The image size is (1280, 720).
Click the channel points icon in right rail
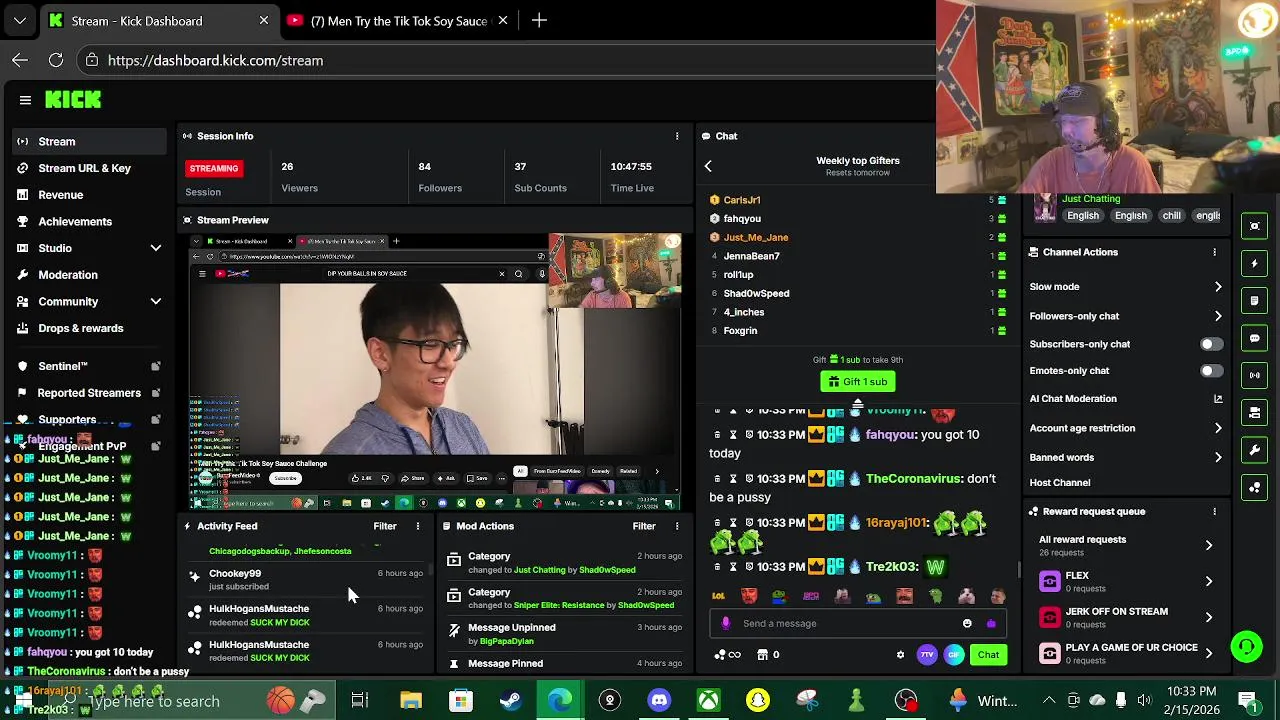pyautogui.click(x=1255, y=487)
